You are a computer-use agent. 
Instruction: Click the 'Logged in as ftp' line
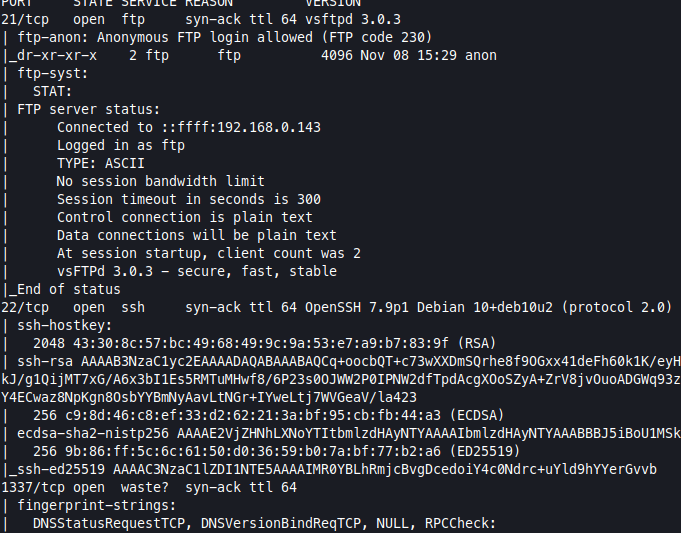pos(120,145)
